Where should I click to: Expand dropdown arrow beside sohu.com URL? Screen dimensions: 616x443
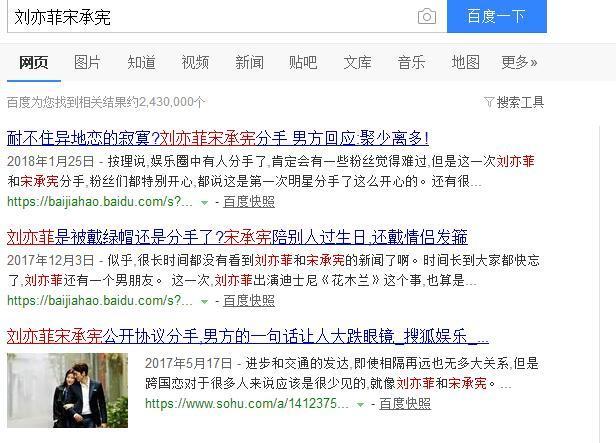pyautogui.click(x=360, y=405)
